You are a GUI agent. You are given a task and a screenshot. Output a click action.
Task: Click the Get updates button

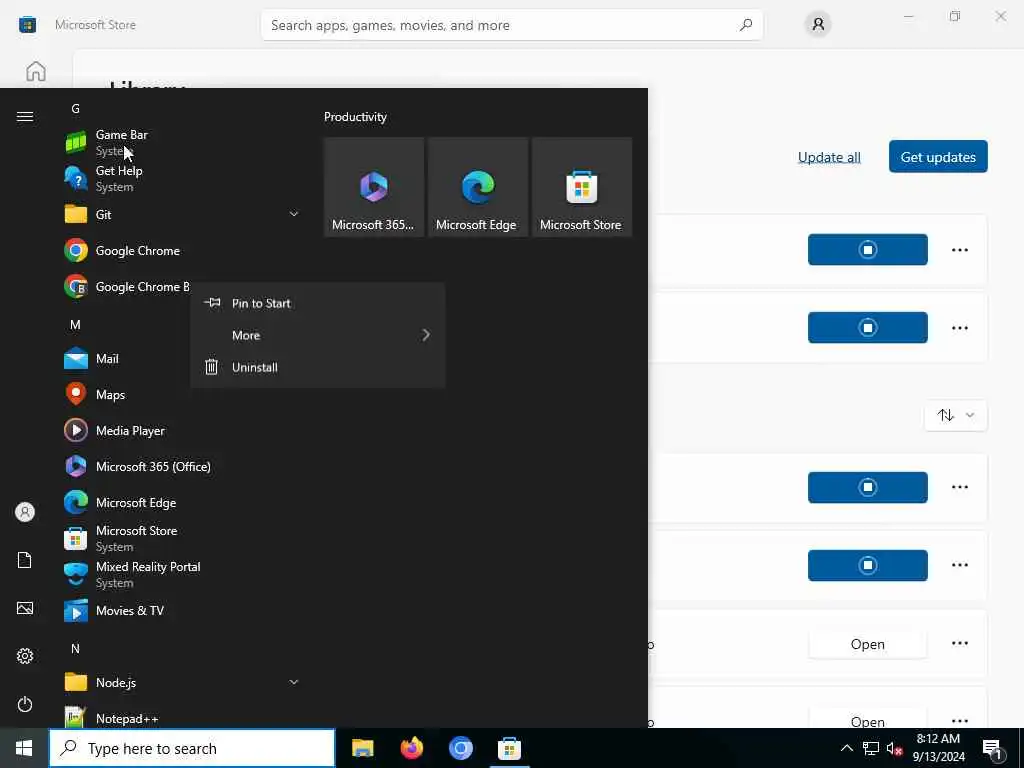[x=938, y=157]
